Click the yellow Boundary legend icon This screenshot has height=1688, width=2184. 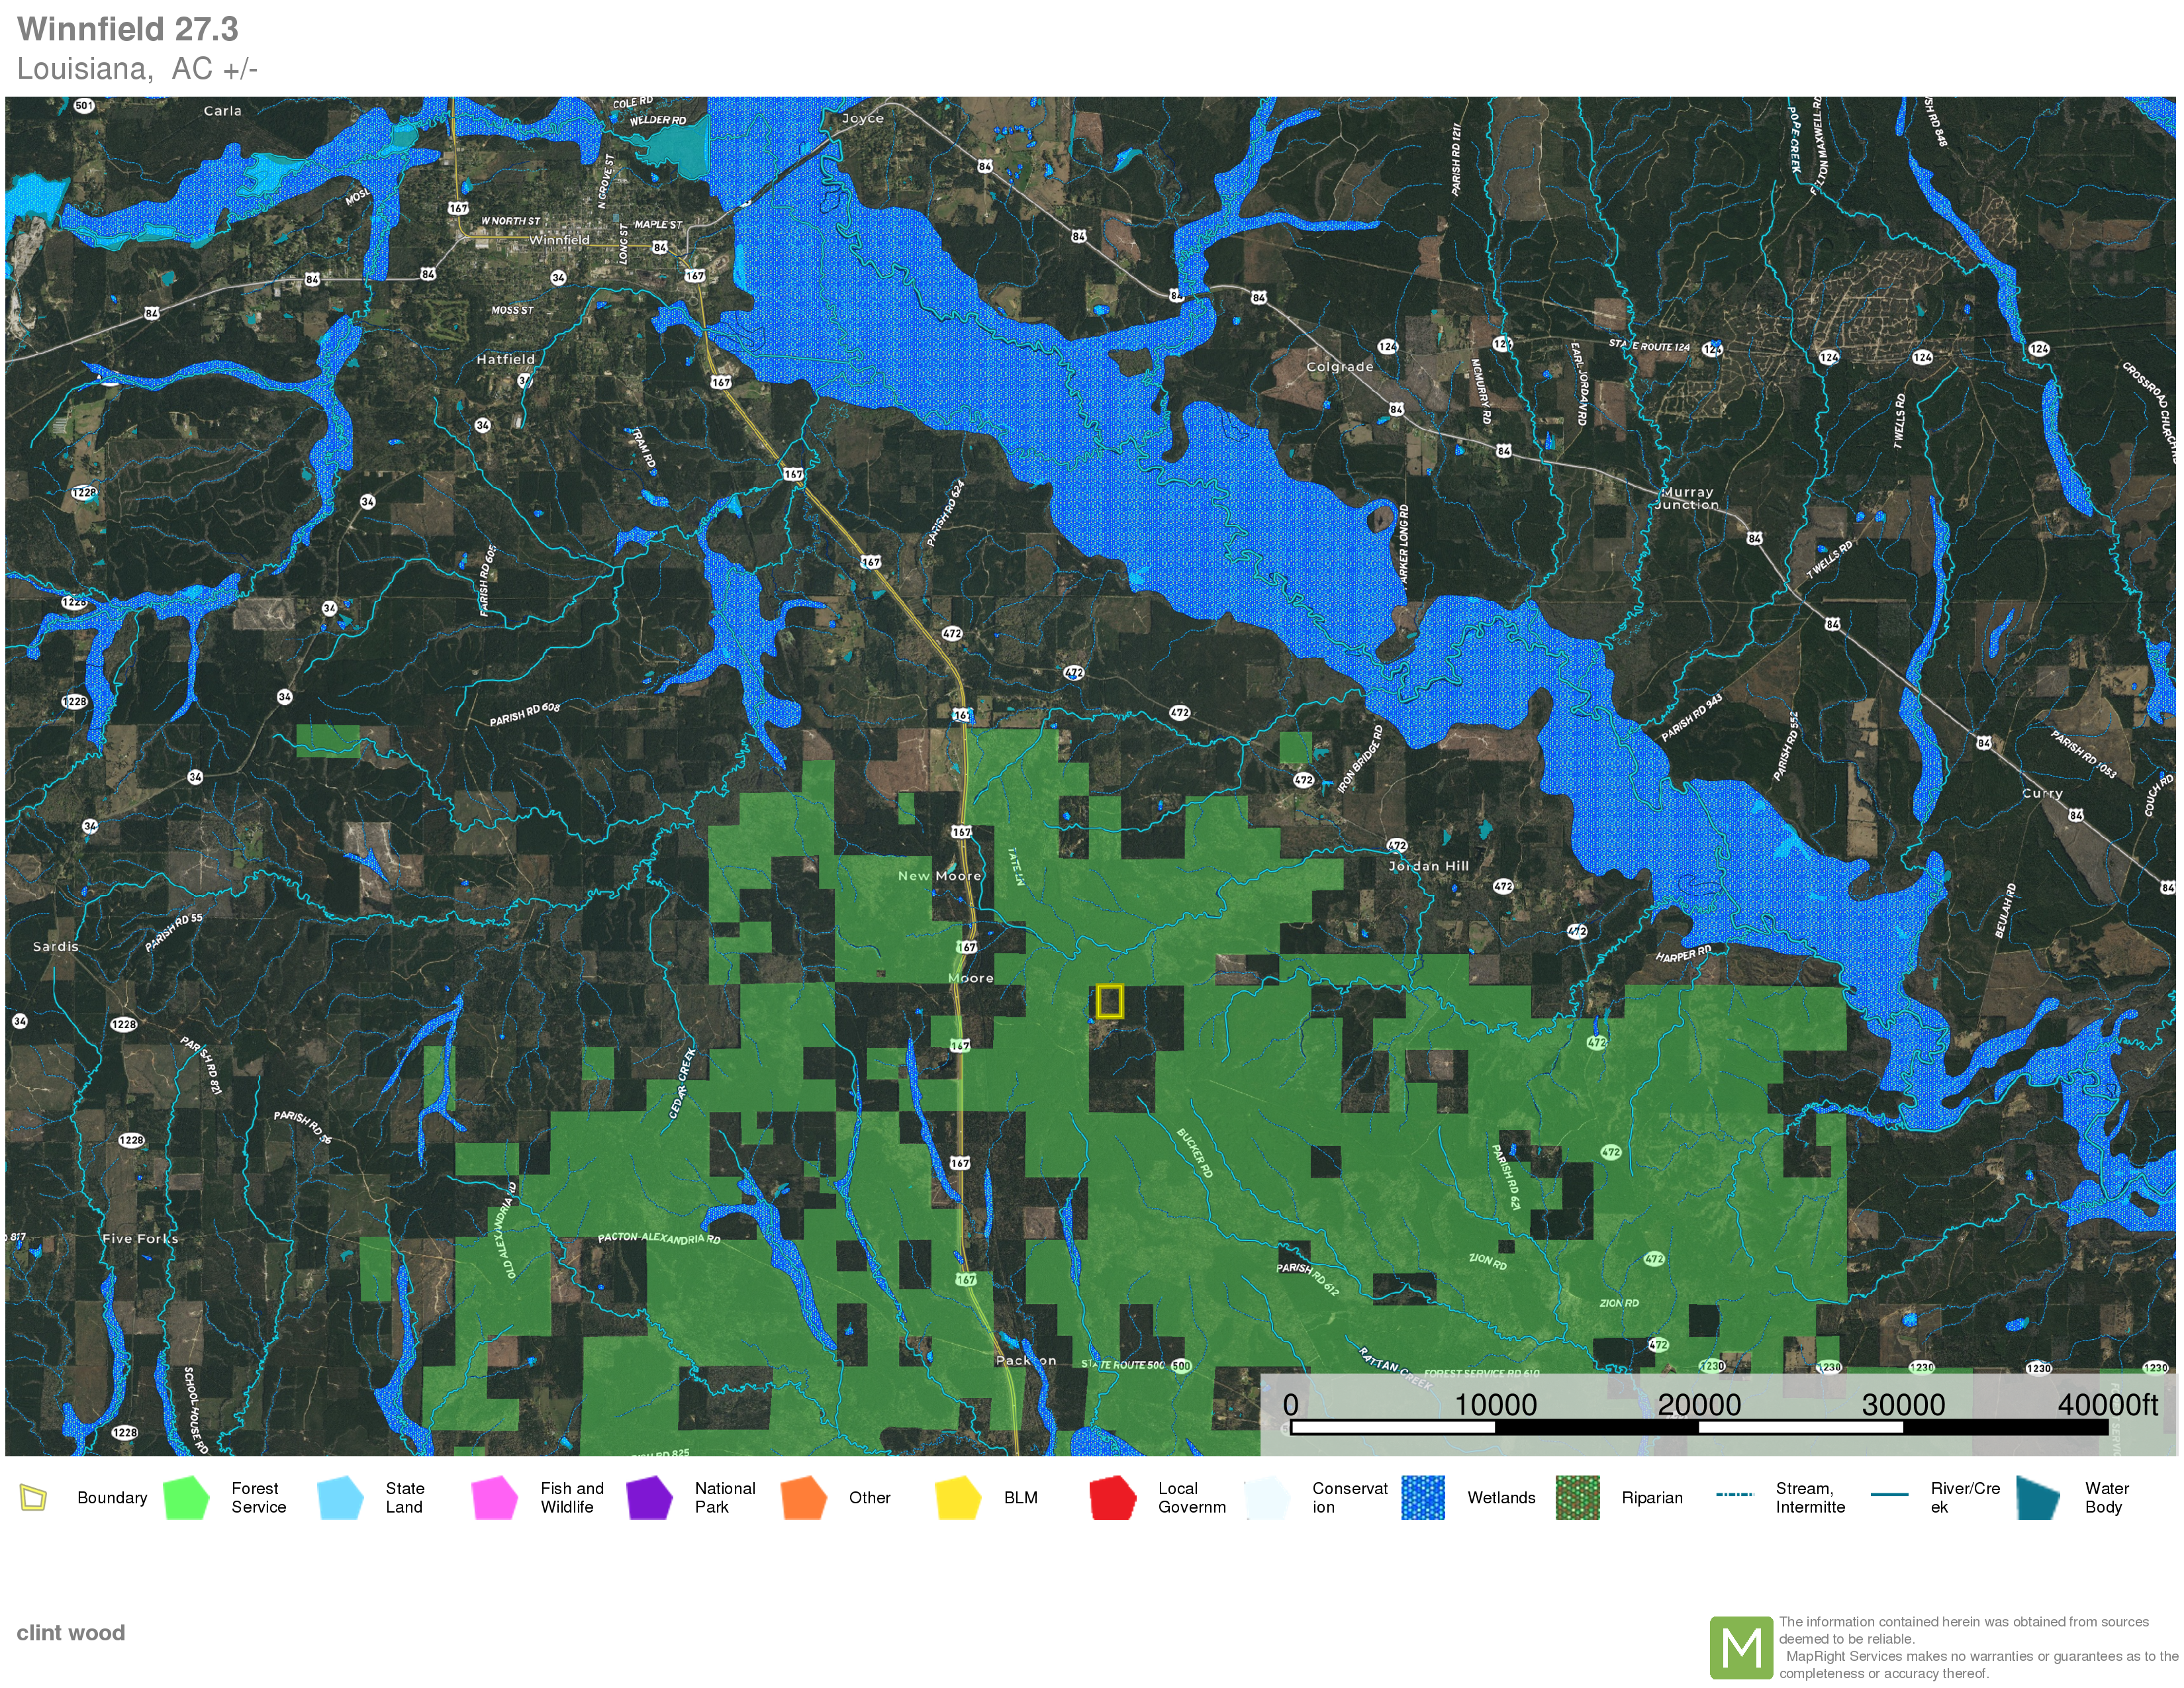coord(33,1497)
